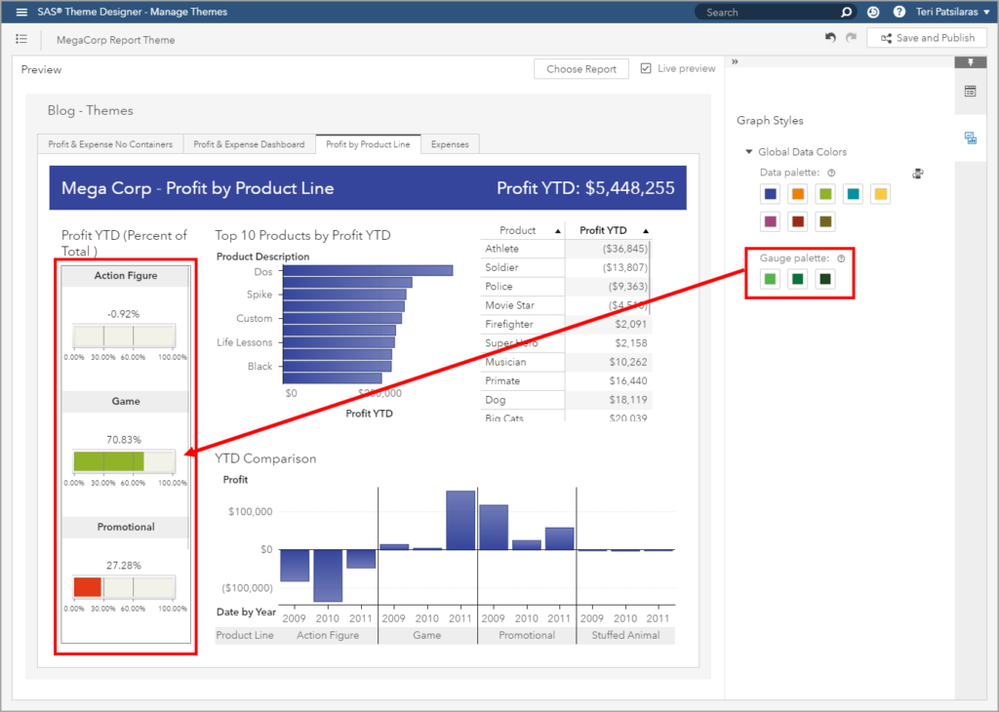
Task: Collapse the Global Data Colors section
Action: tap(749, 152)
